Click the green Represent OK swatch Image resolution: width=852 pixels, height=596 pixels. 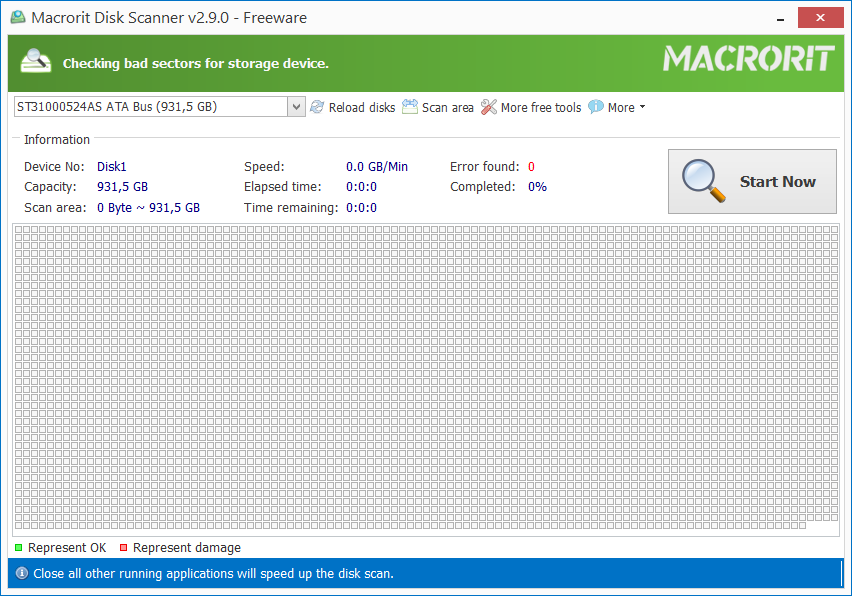(18, 547)
